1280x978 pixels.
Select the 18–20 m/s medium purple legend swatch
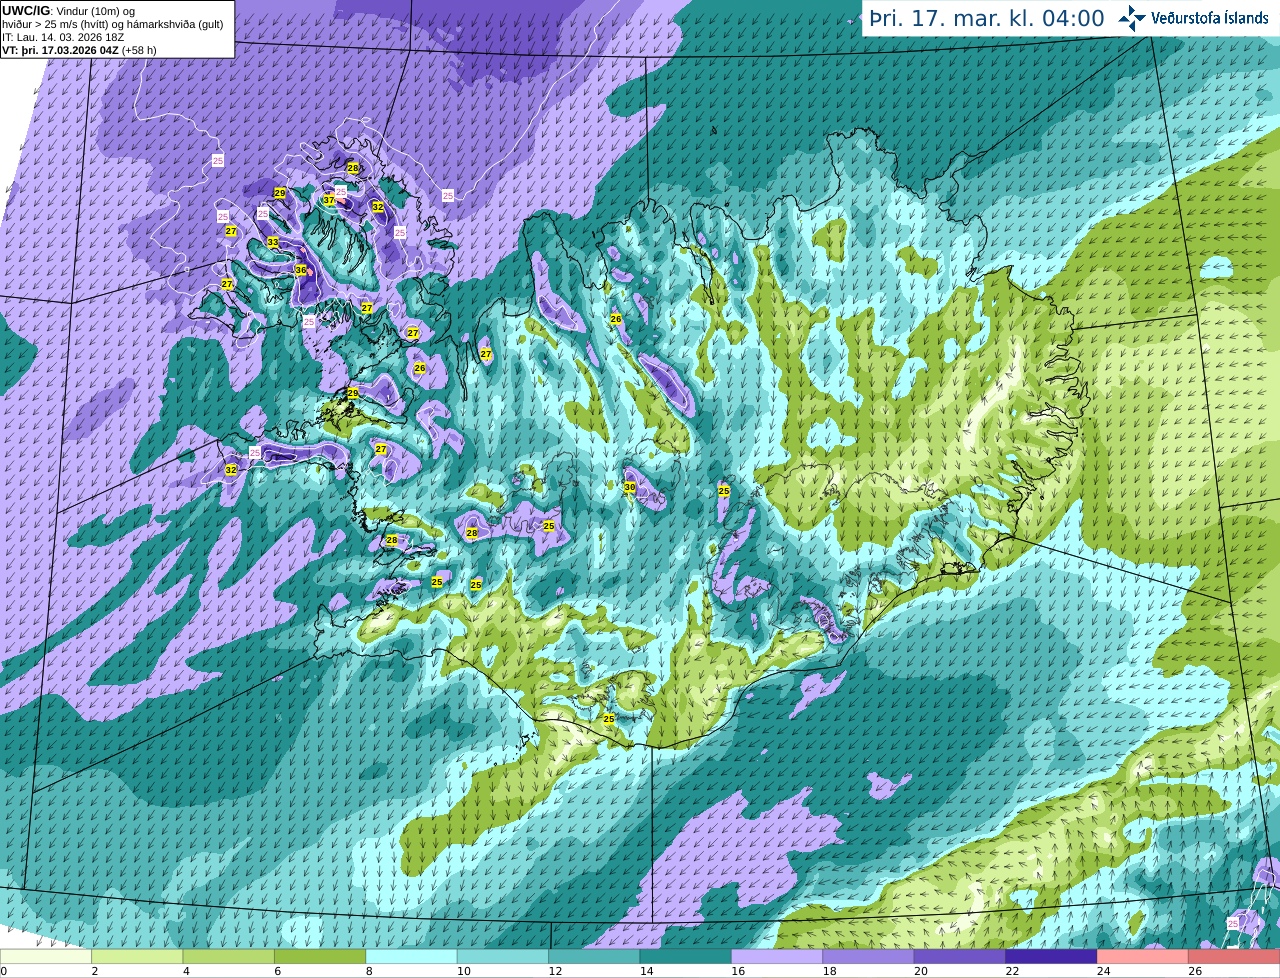[x=869, y=957]
